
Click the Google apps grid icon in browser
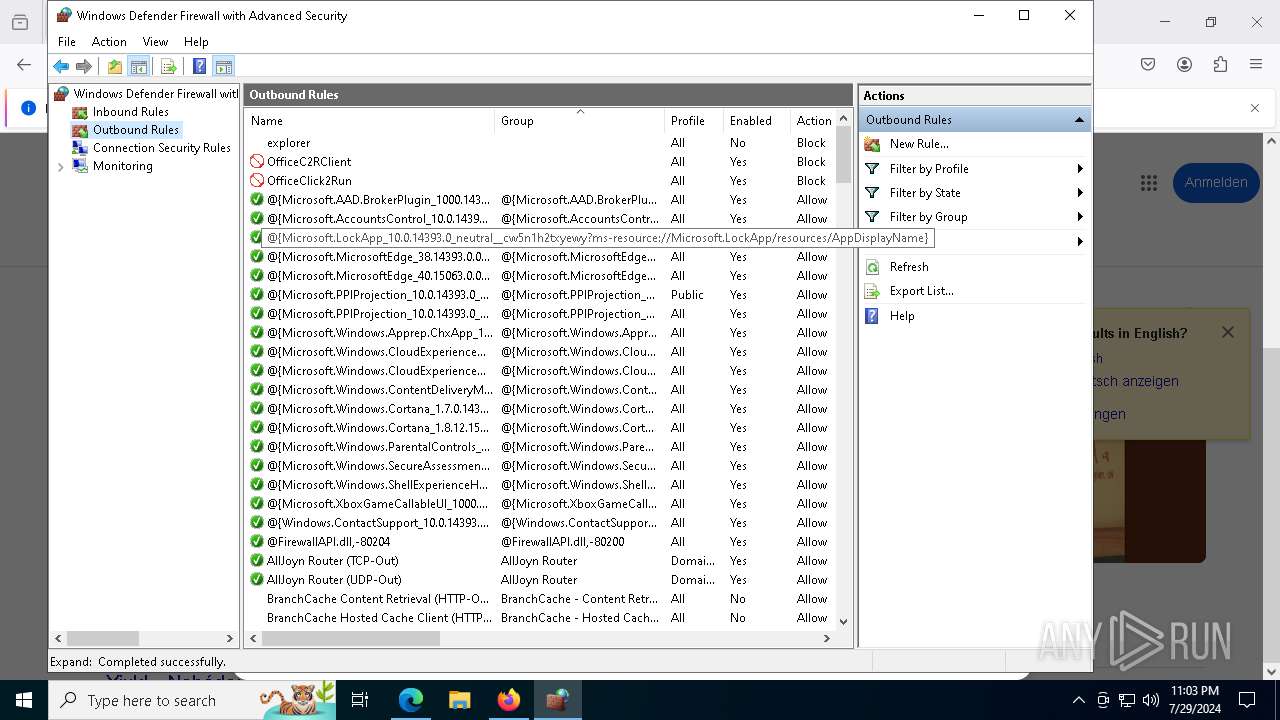tap(1149, 183)
